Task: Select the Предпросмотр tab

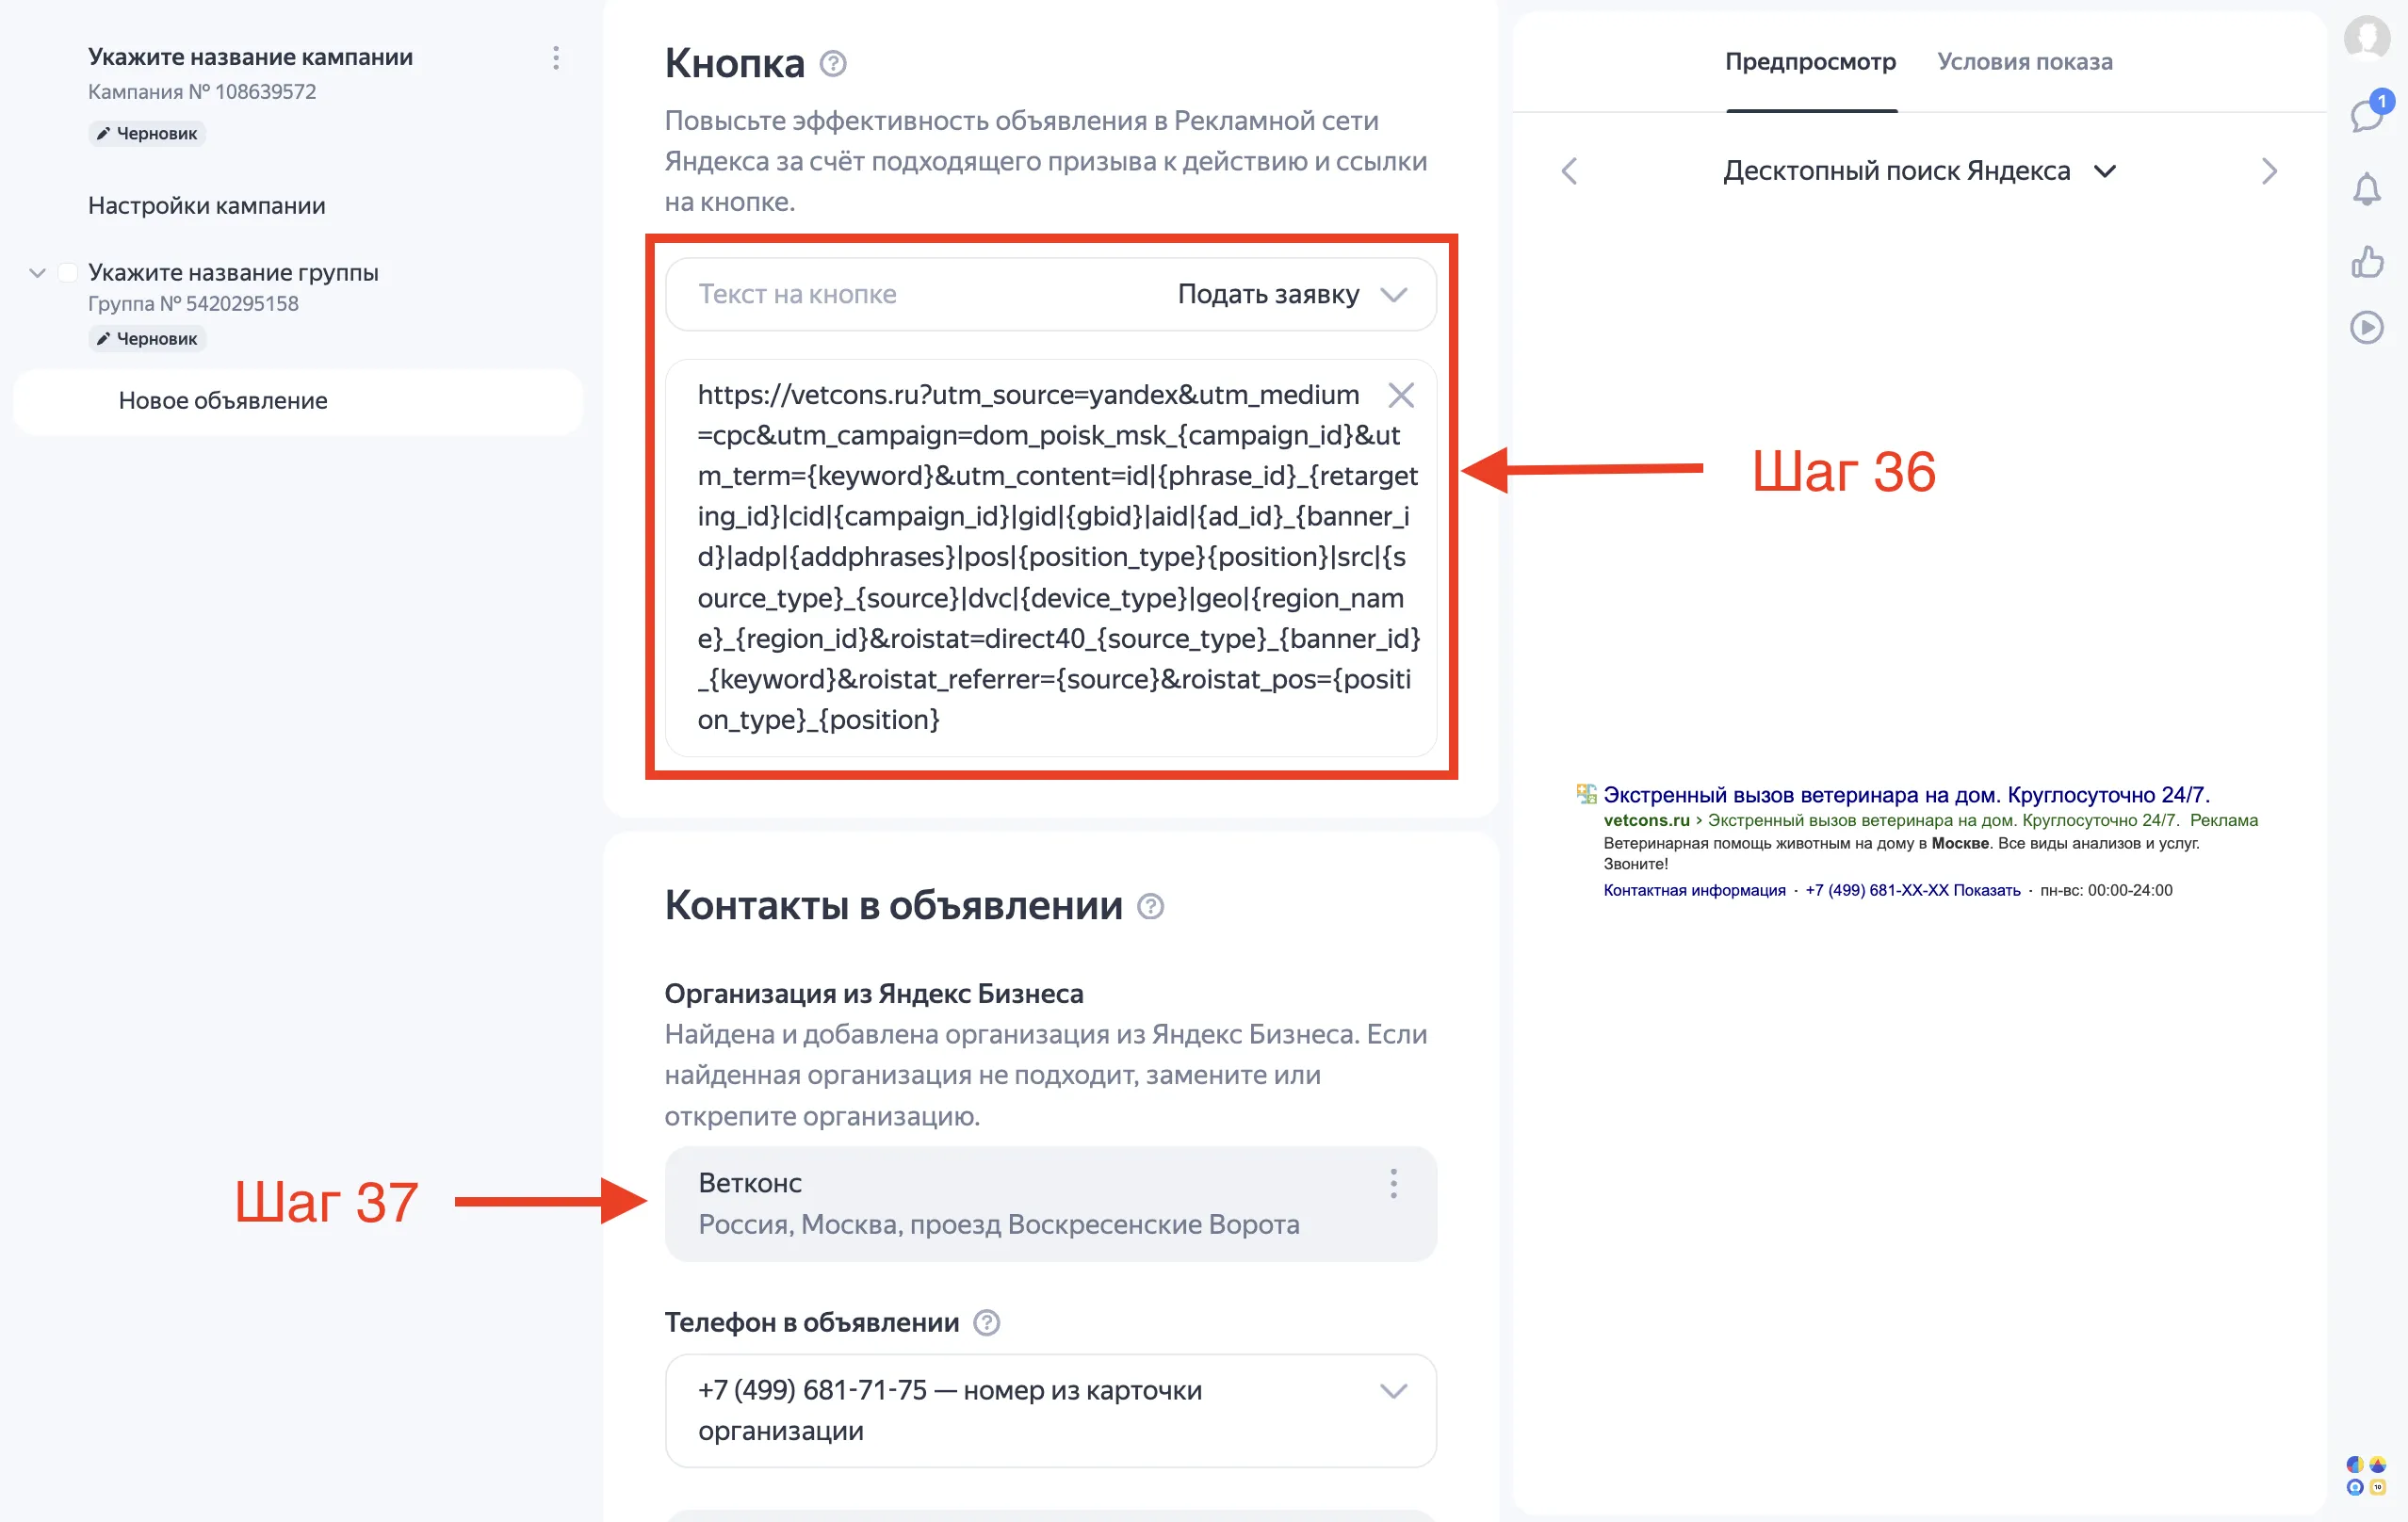Action: [1810, 62]
